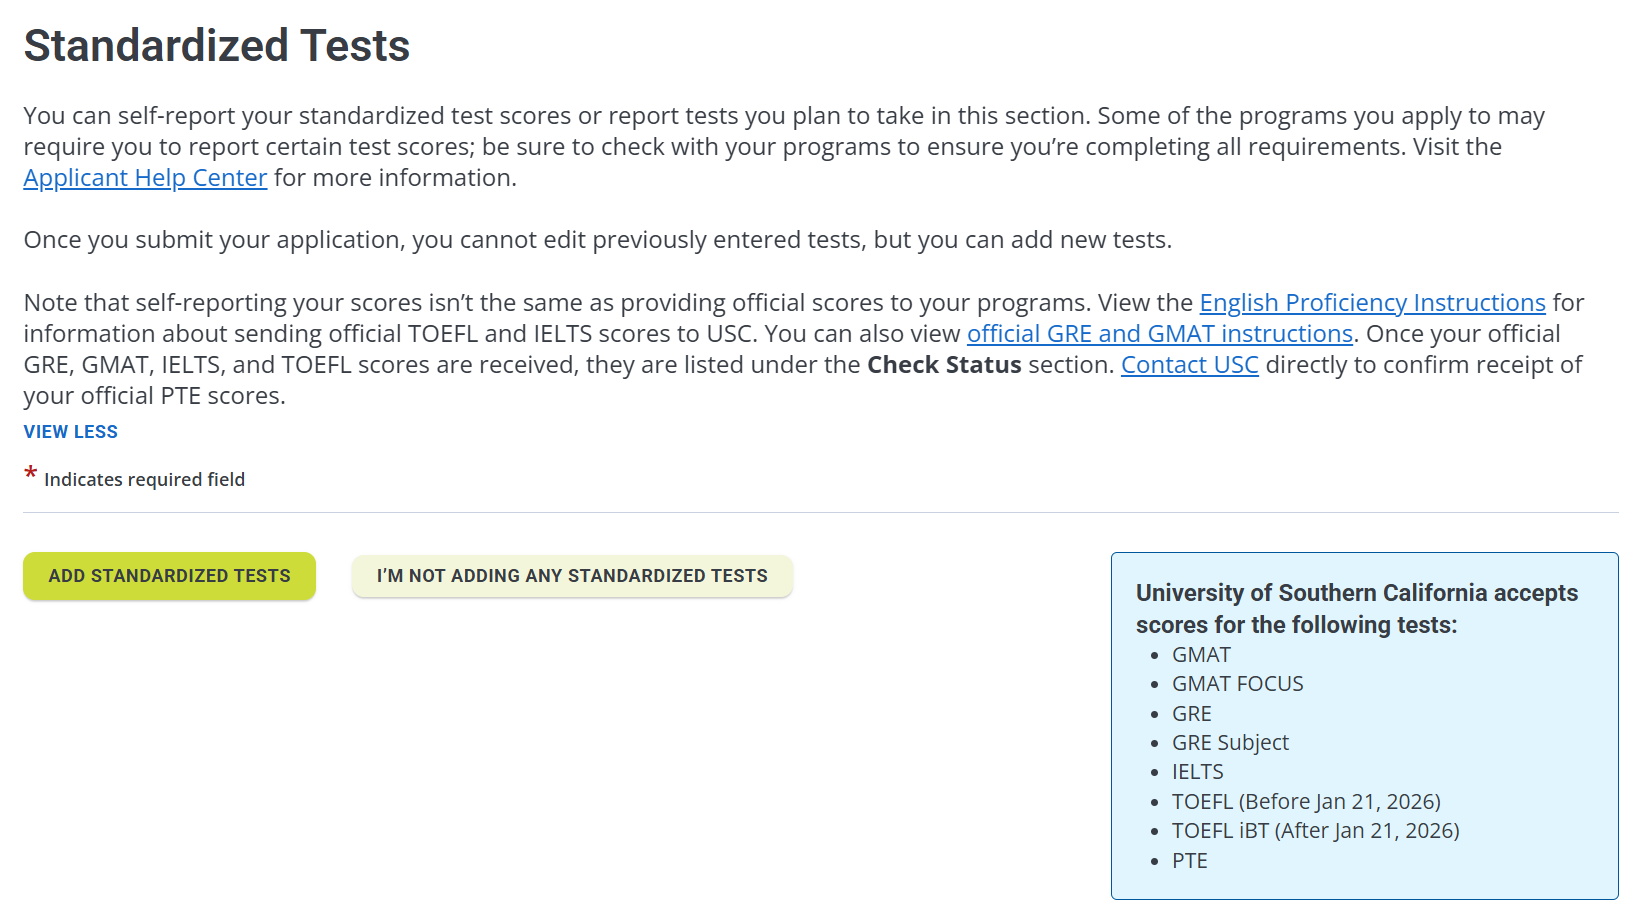Click the University of Southern California accepts heading
The width and height of the screenshot is (1641, 921).
1356,609
